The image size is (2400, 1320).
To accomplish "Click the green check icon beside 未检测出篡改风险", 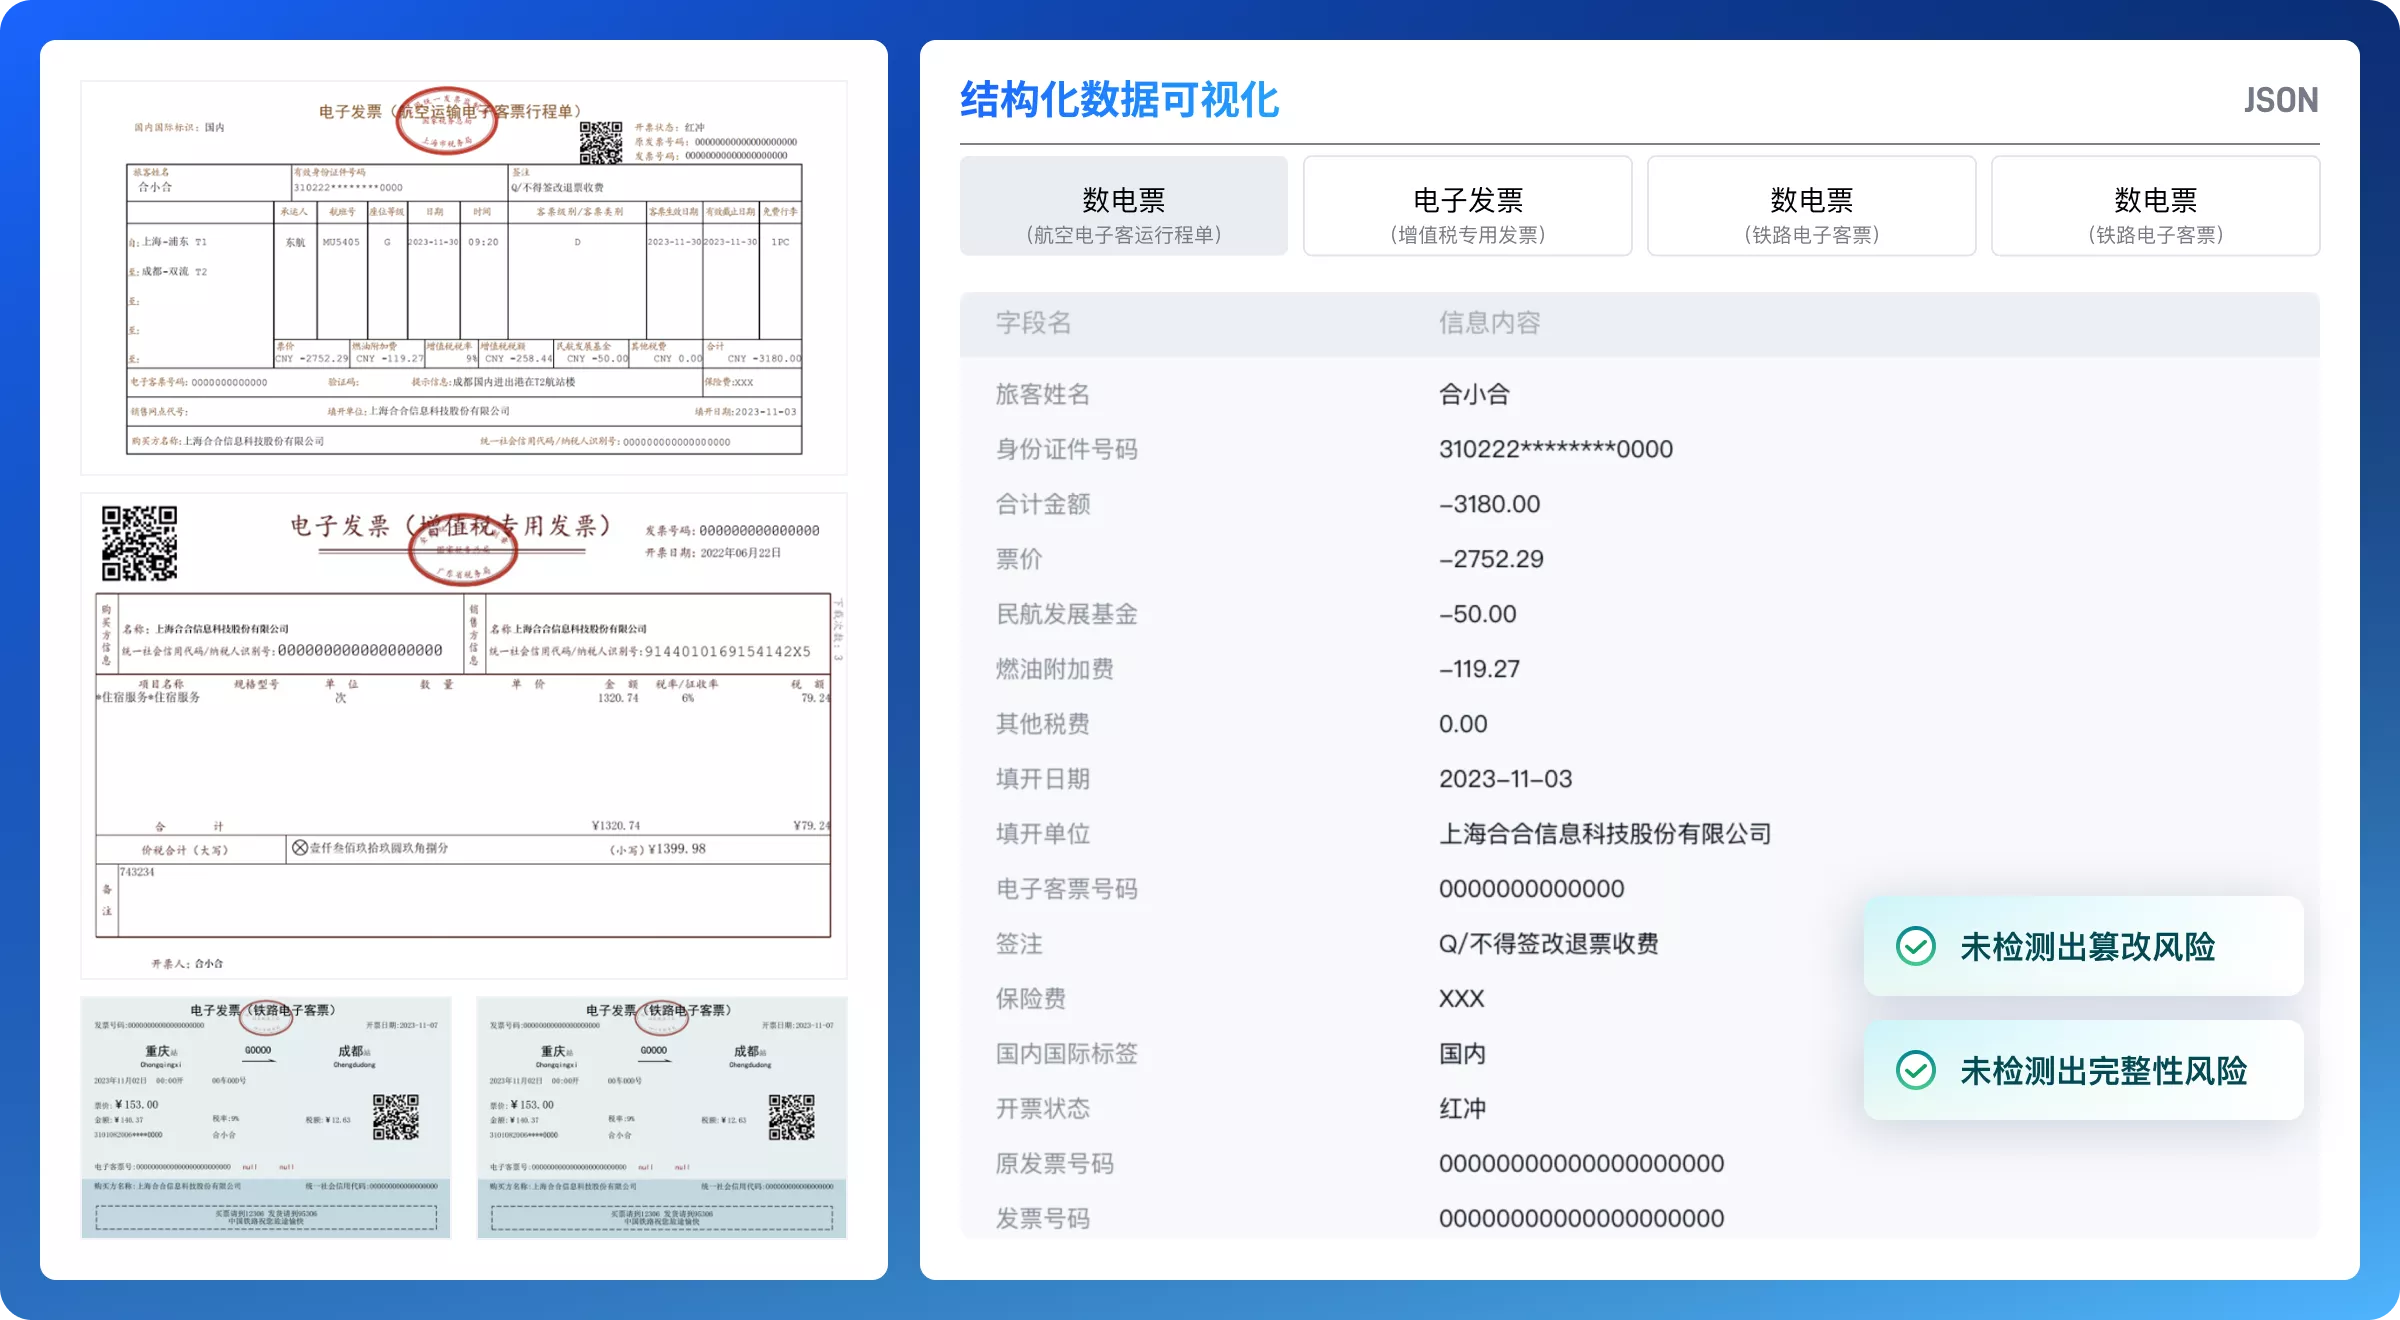I will tap(1915, 945).
